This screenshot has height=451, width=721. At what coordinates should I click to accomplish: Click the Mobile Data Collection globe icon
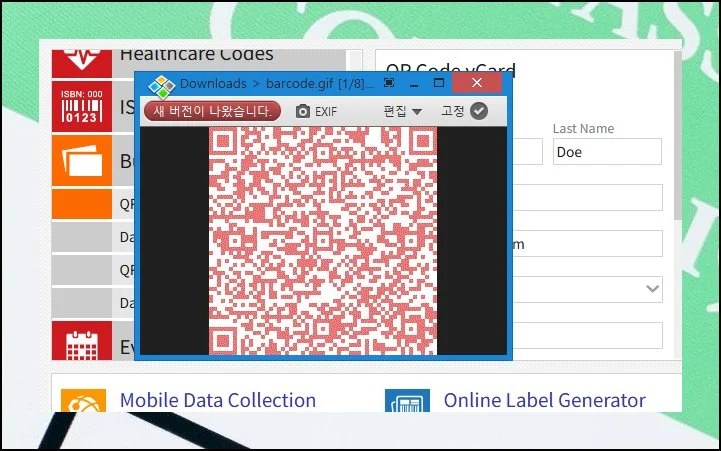click(x=83, y=402)
